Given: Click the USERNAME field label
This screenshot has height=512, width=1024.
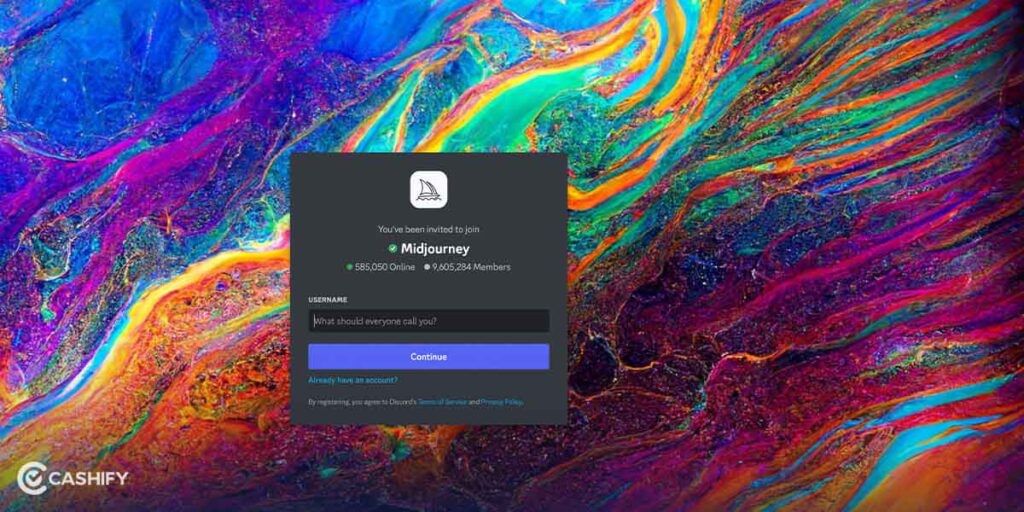Looking at the screenshot, I should click(328, 300).
